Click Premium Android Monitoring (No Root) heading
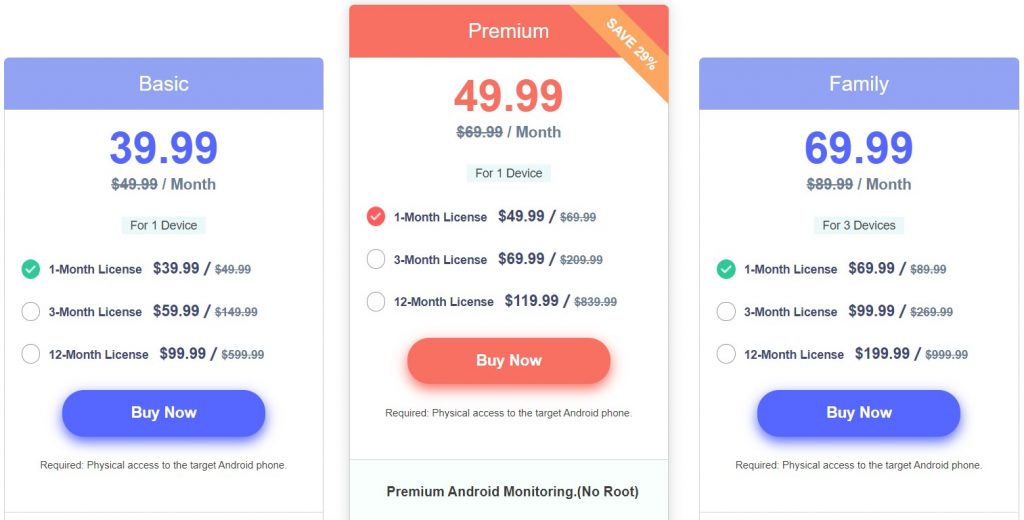1024x520 pixels. tap(513, 492)
